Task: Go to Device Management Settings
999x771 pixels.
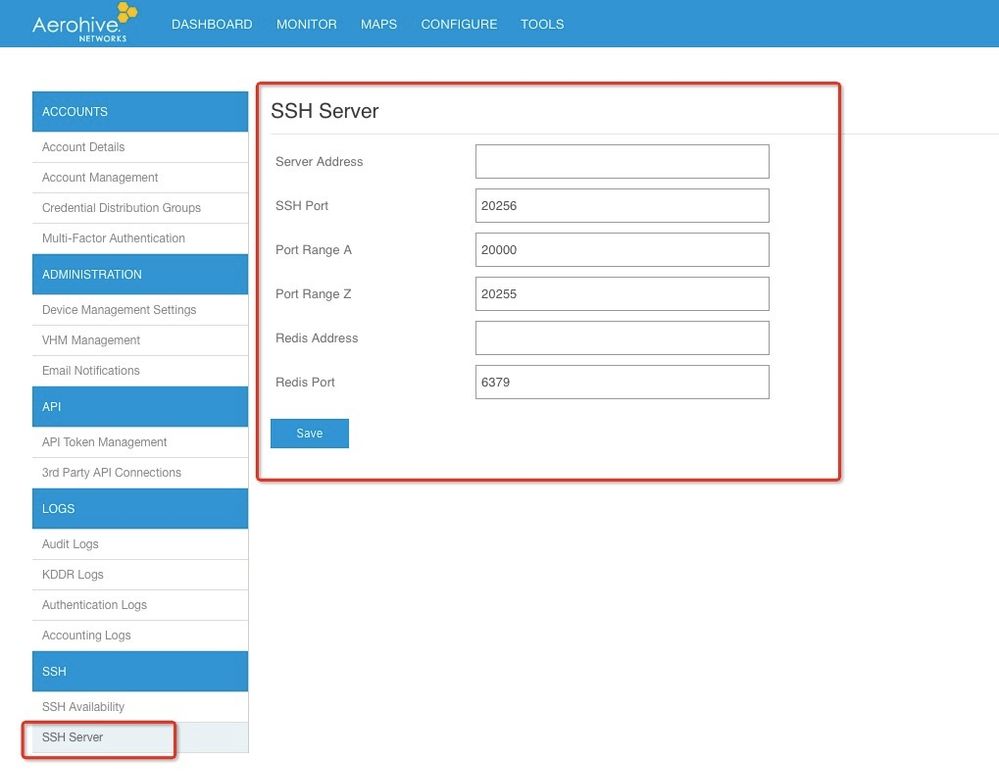Action: click(119, 310)
